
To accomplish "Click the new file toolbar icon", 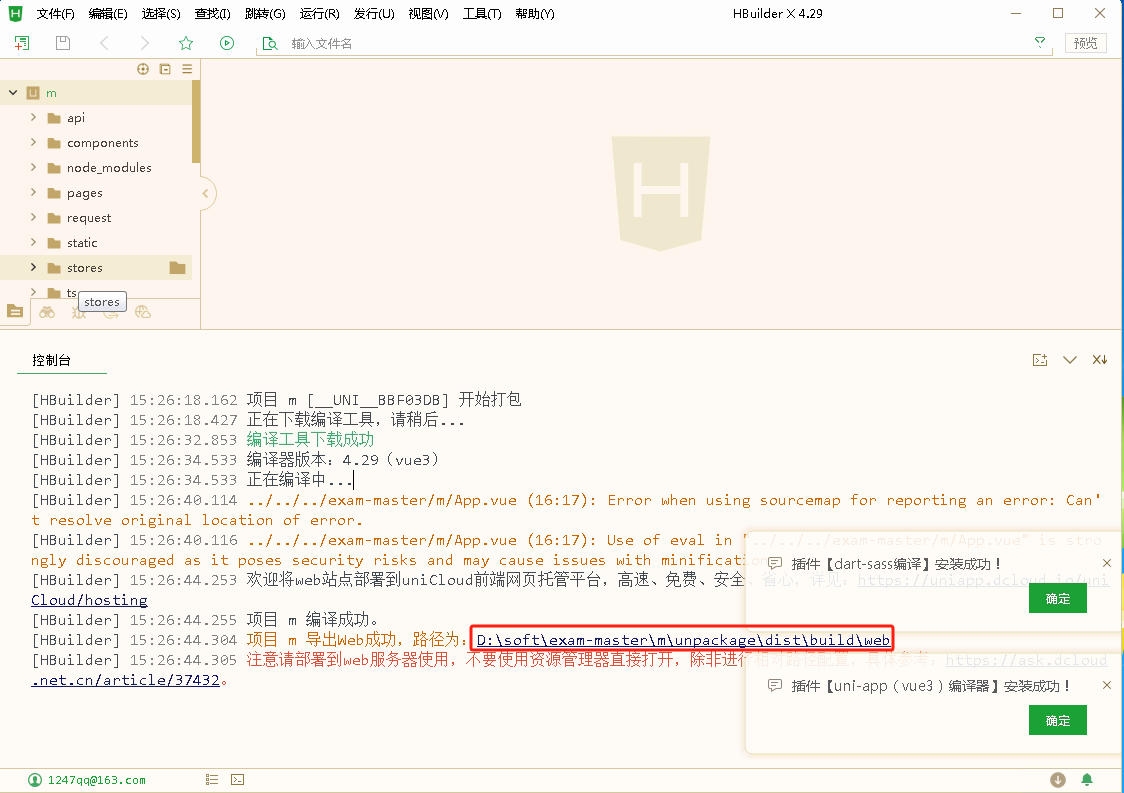I will click(x=22, y=43).
